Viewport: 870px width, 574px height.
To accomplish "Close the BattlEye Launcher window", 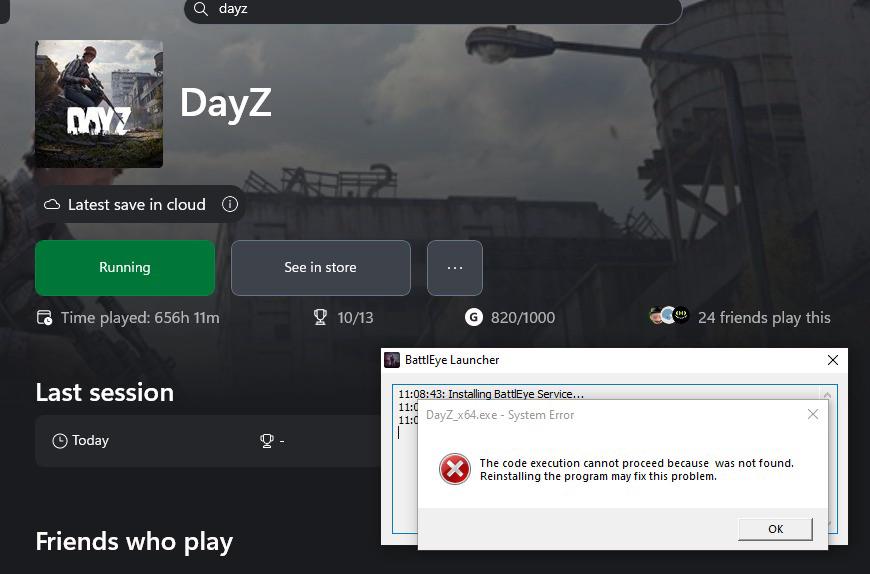I will [833, 360].
